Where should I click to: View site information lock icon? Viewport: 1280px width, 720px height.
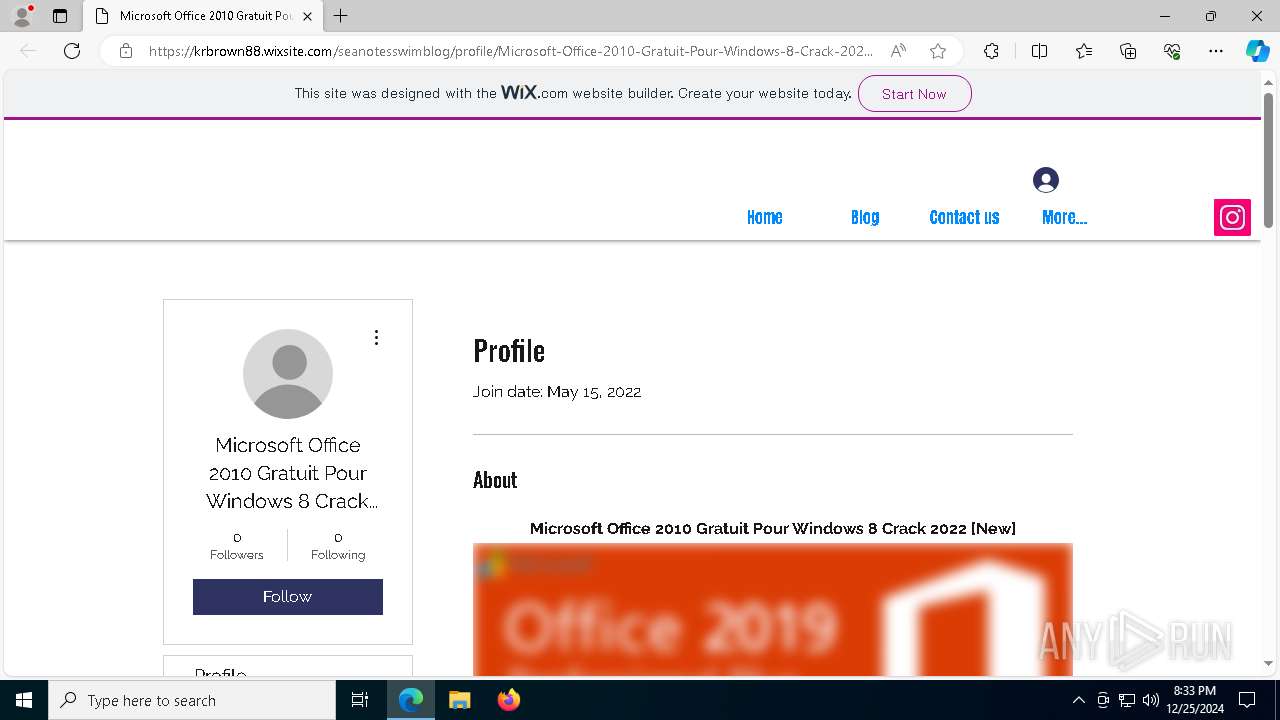126,51
